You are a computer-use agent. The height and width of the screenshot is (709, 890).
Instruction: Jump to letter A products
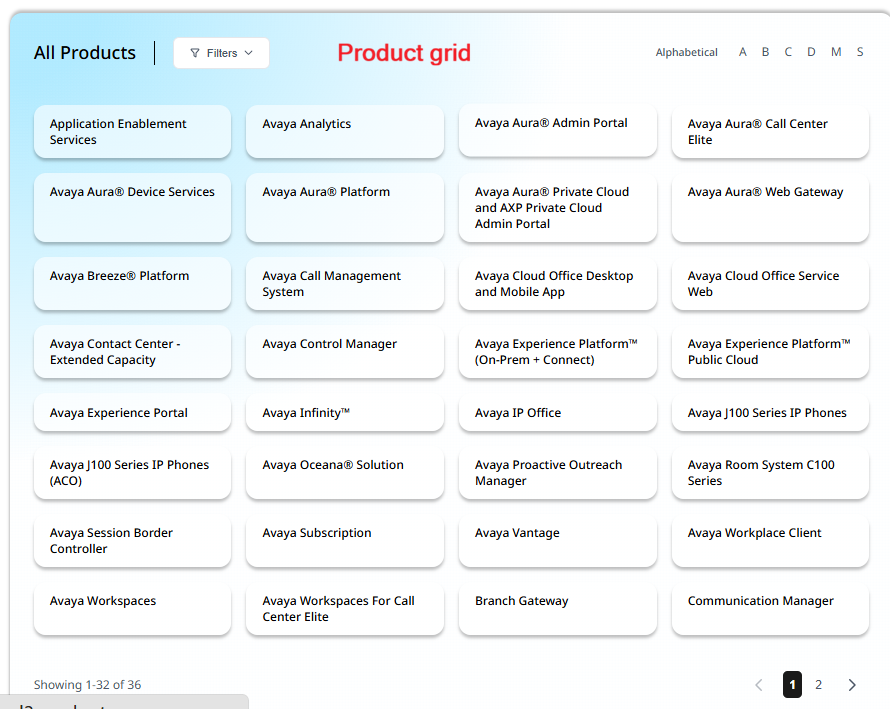[x=742, y=52]
